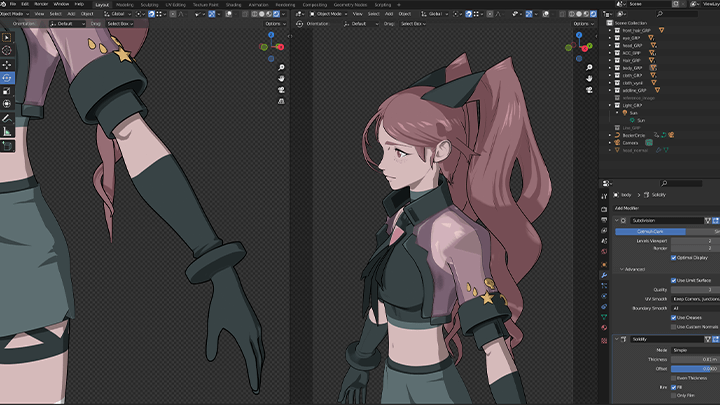
Task: Open the UV Smooth dropdown
Action: 695,299
